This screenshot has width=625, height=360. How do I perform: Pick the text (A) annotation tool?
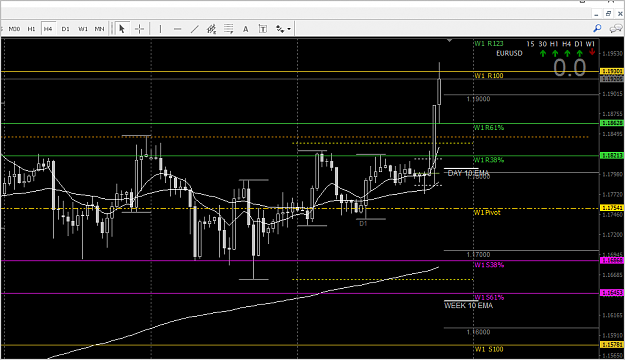pos(246,29)
